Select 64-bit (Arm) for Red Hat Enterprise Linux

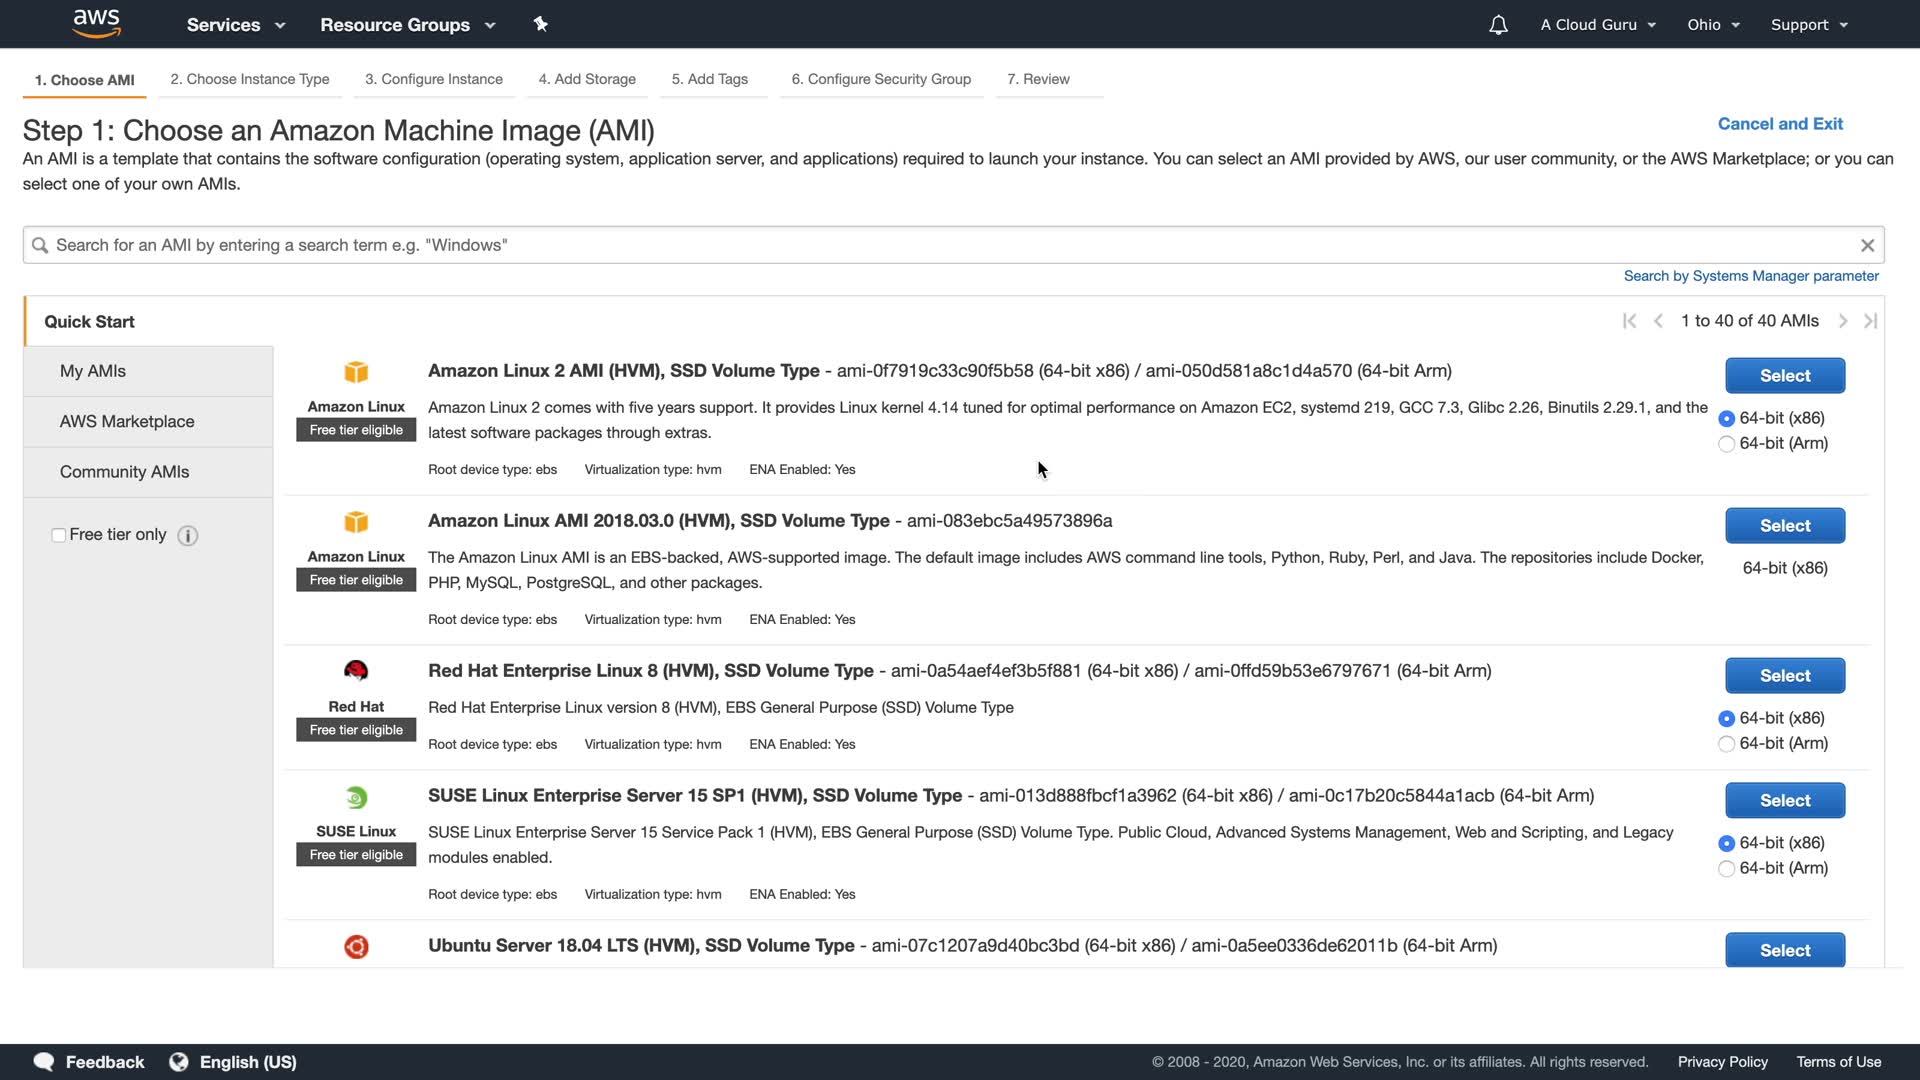[x=1726, y=744]
